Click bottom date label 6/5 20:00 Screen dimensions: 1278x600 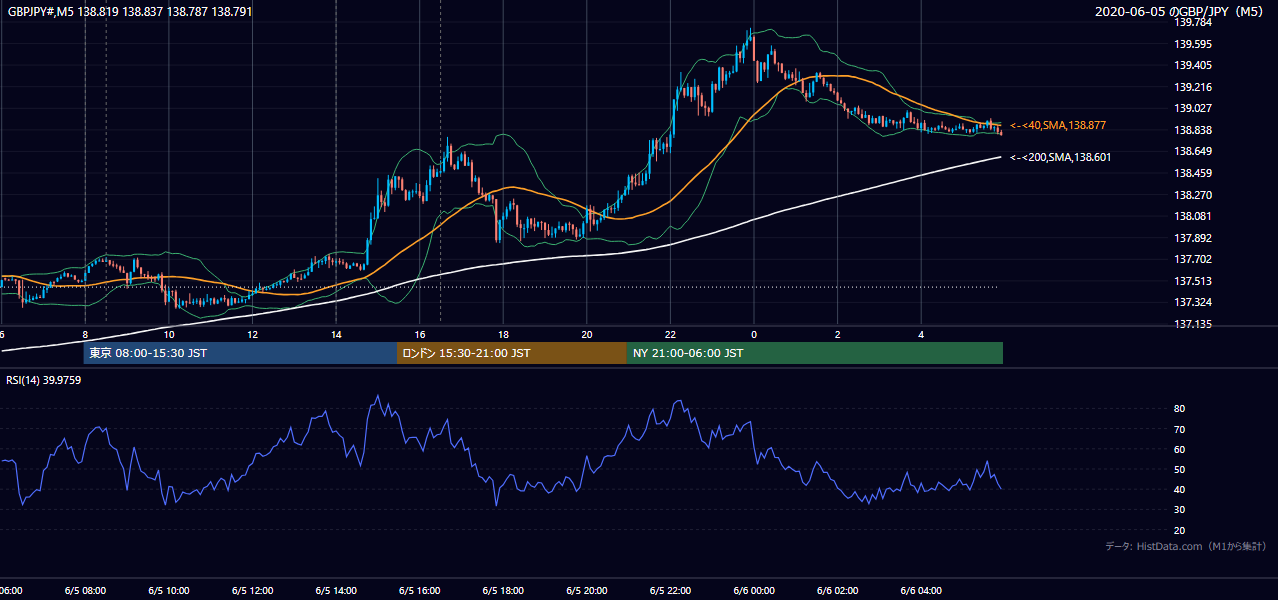pos(587,591)
